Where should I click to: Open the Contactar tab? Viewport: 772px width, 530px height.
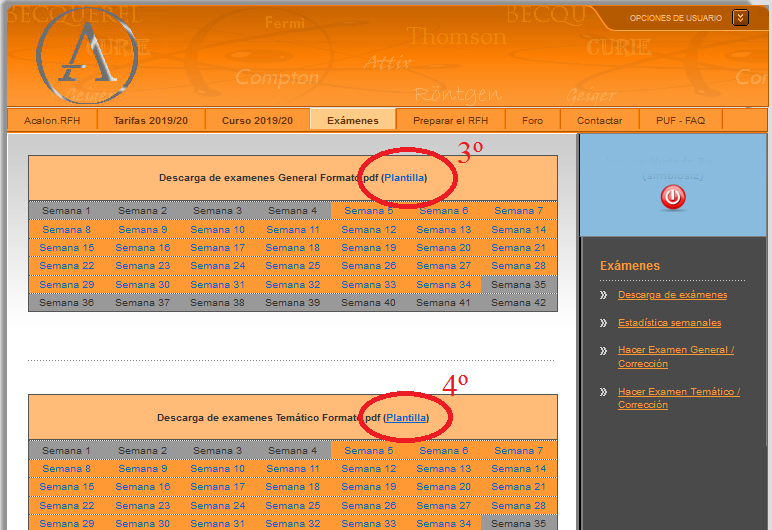pyautogui.click(x=599, y=120)
